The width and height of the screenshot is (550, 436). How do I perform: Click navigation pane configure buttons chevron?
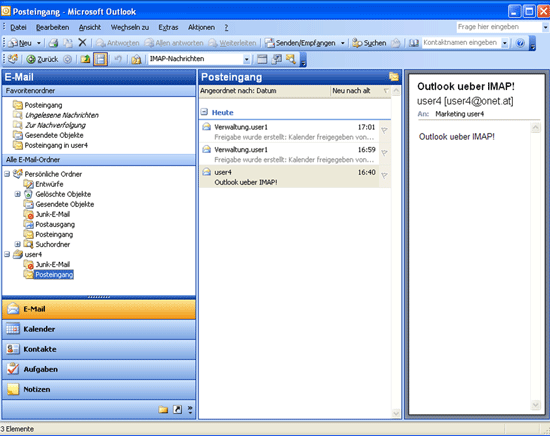coord(190,409)
